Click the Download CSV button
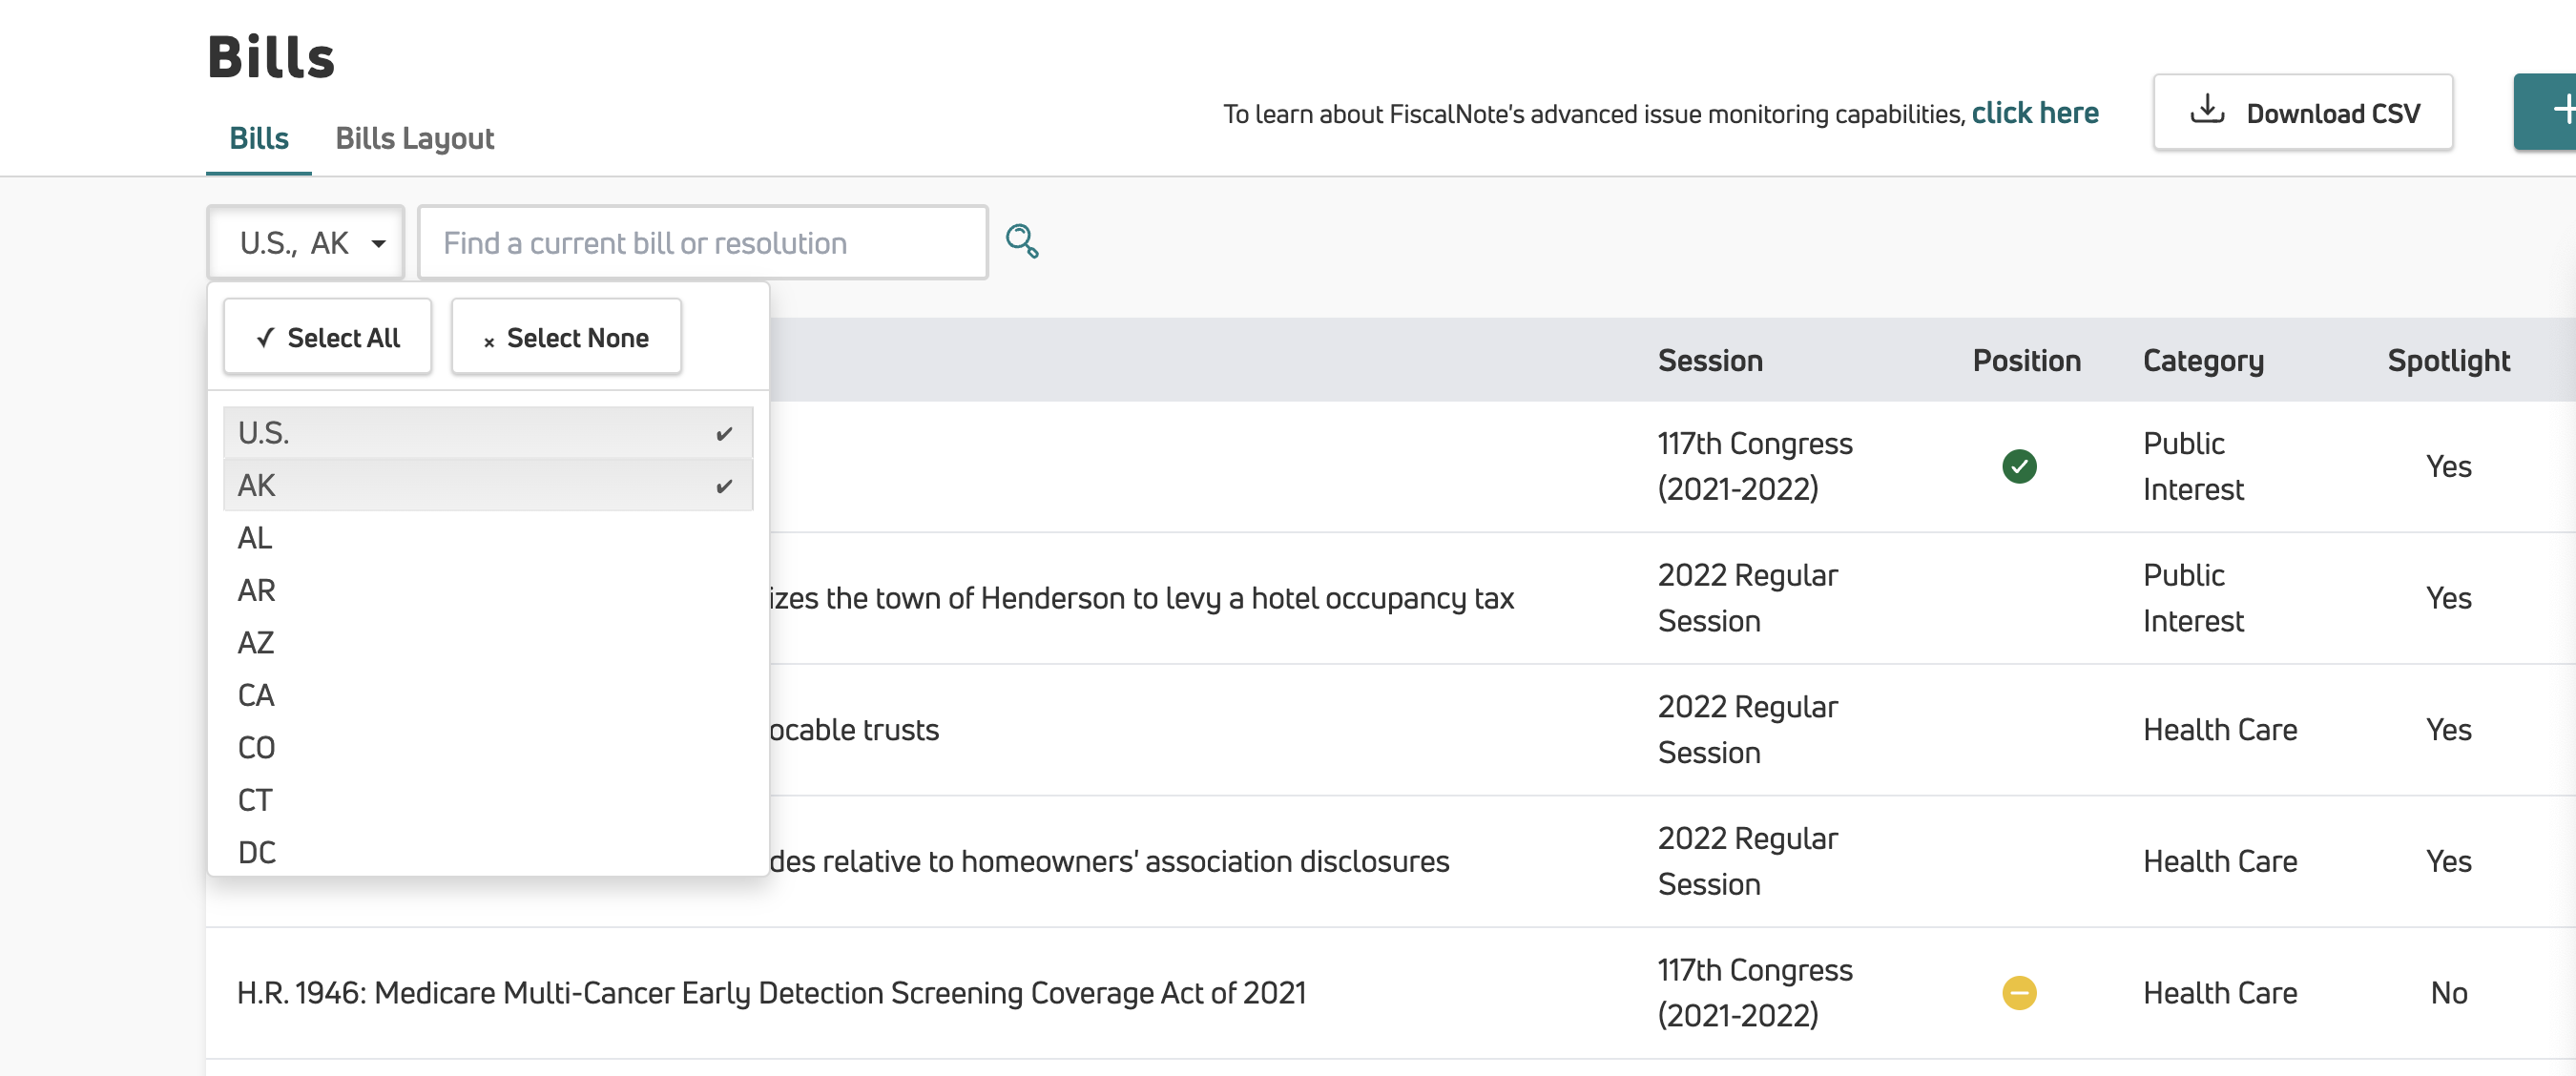The image size is (2576, 1076). [x=2303, y=112]
